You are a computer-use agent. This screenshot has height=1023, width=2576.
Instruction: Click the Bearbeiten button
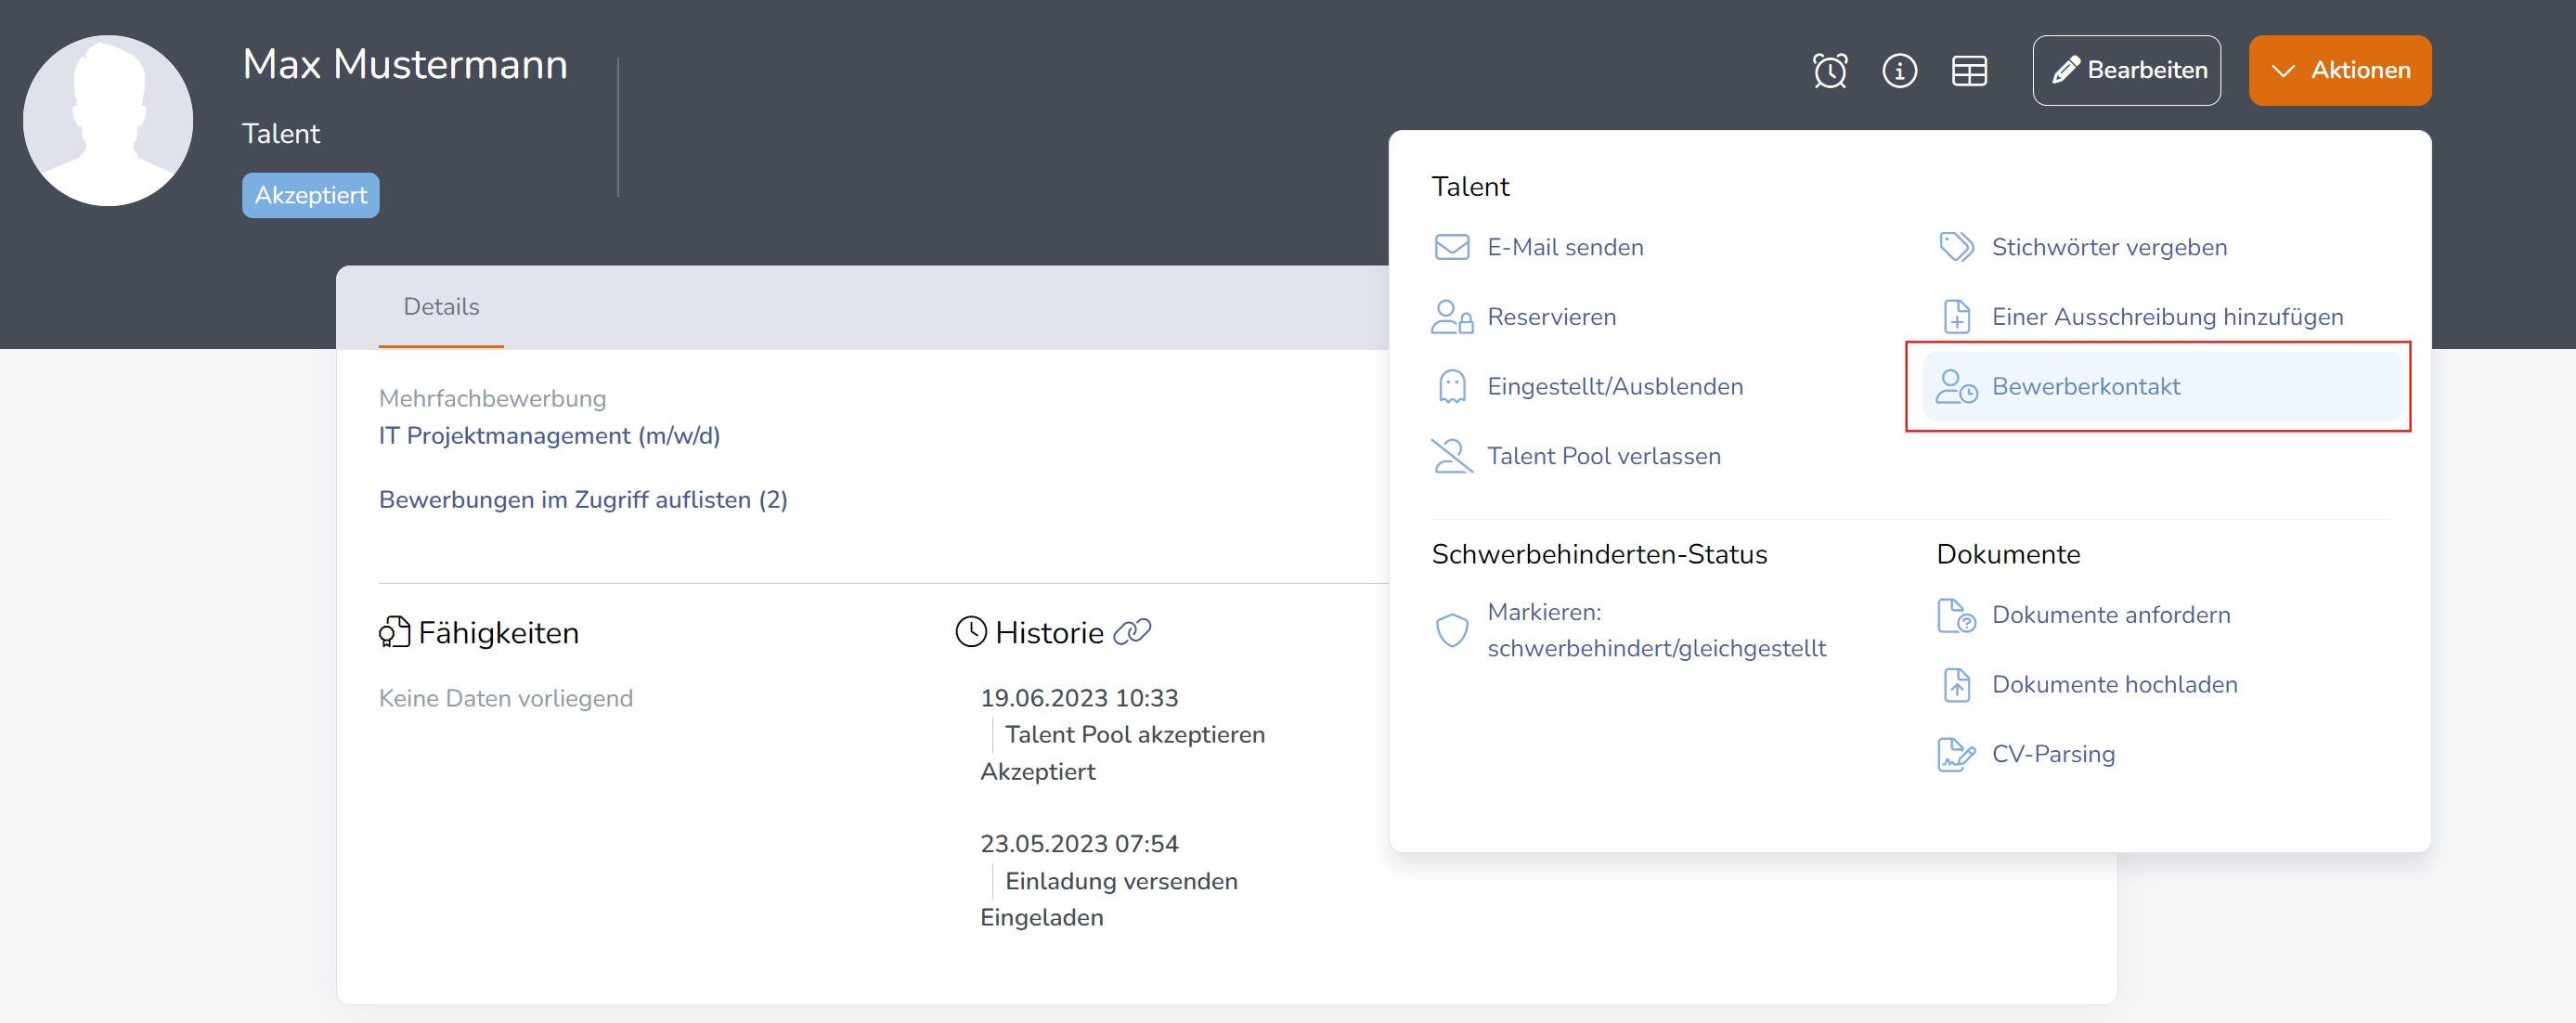2126,70
